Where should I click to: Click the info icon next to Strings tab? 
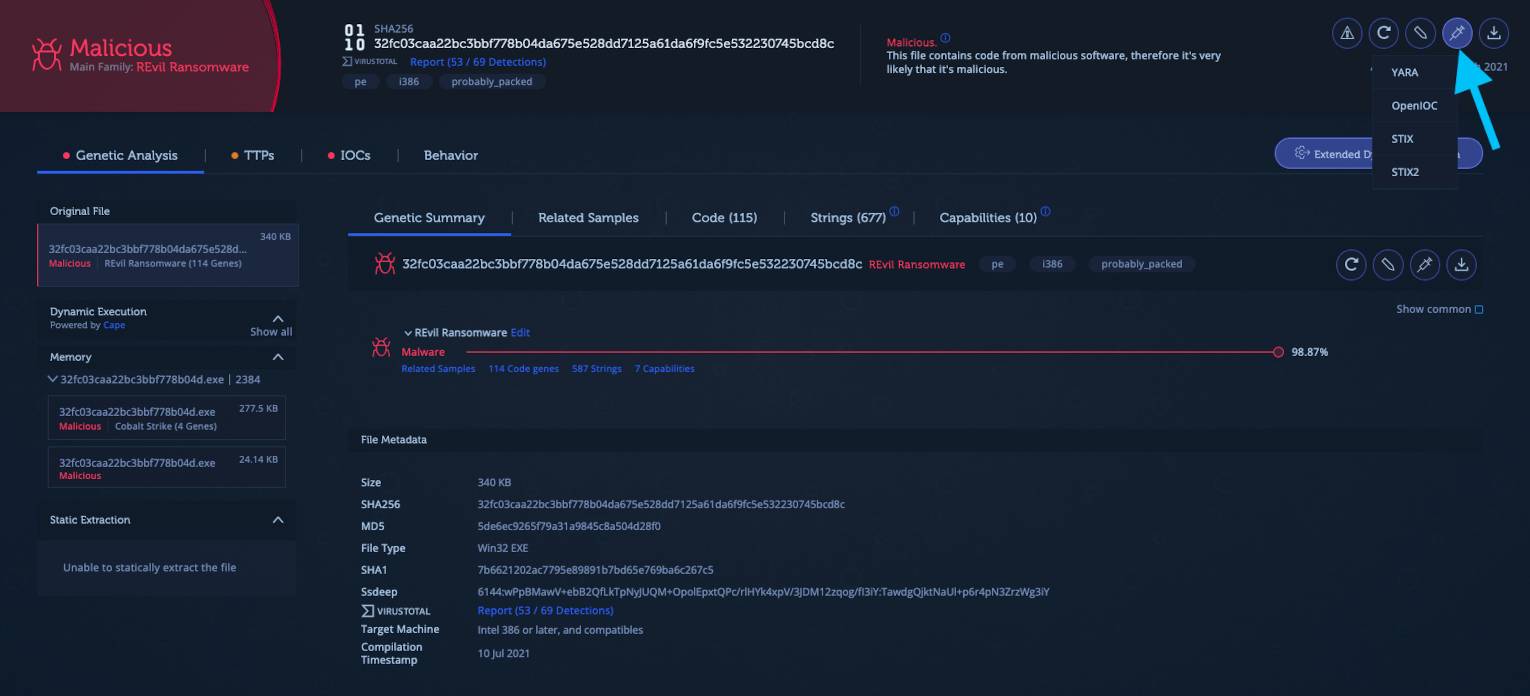[x=894, y=212]
